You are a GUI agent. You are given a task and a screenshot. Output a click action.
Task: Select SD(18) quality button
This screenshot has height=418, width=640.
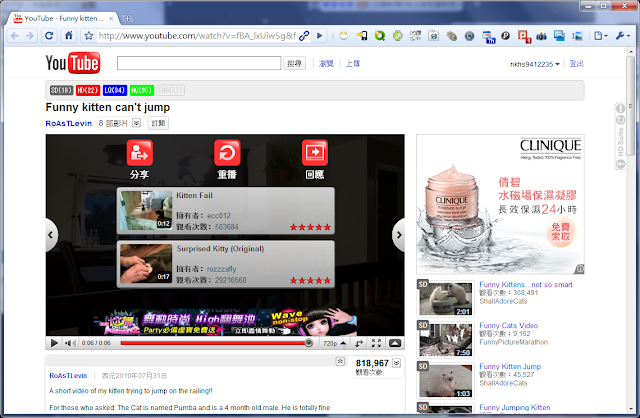point(61,90)
